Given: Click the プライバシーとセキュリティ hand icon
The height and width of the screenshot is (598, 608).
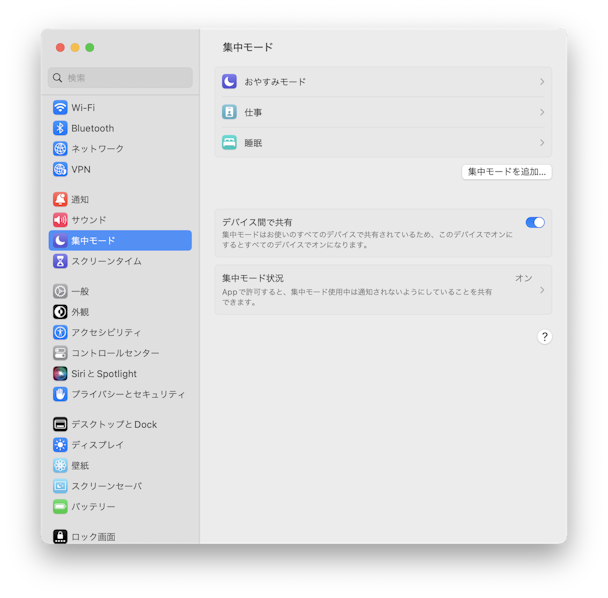Looking at the screenshot, I should click(60, 394).
